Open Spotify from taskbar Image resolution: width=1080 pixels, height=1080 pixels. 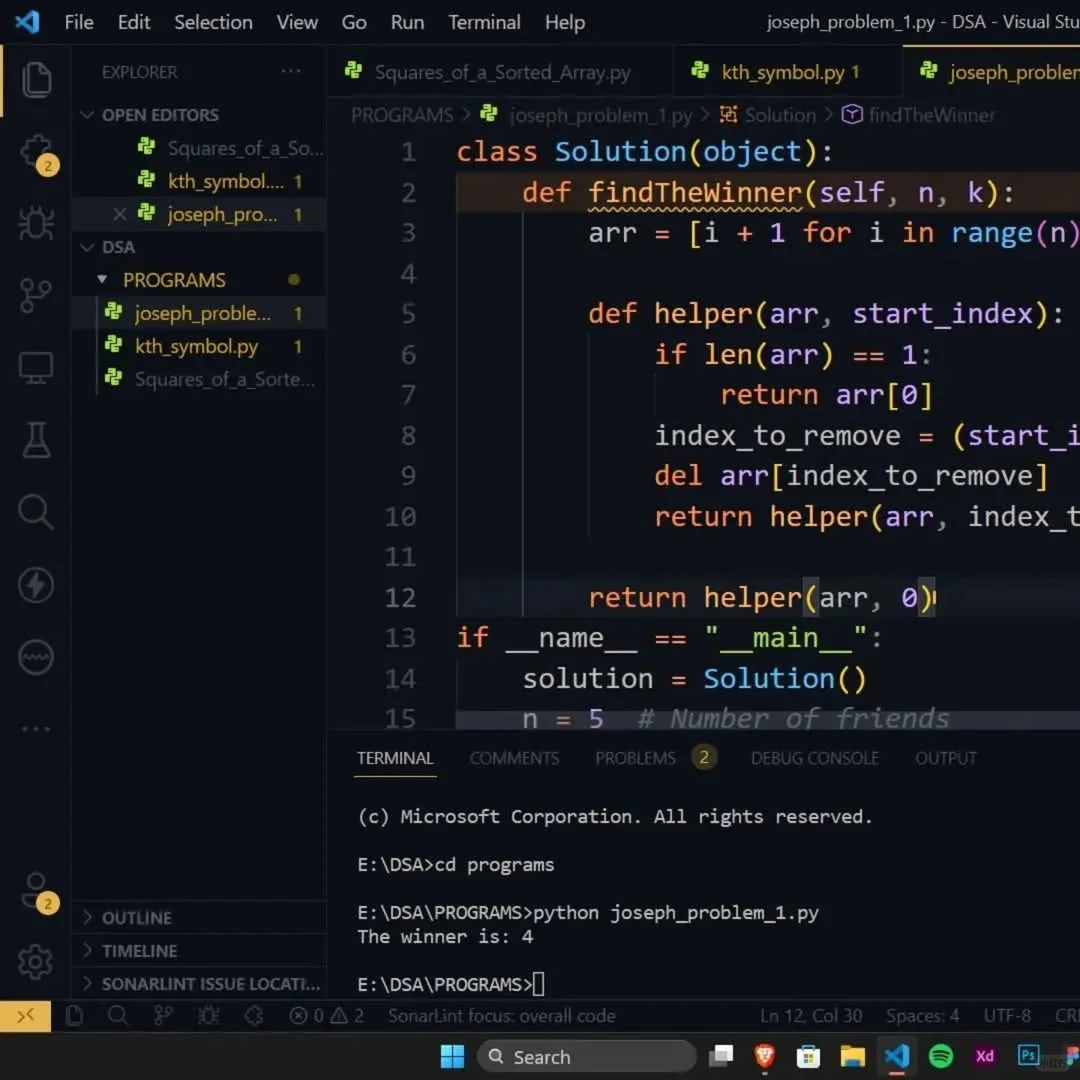tap(941, 1056)
